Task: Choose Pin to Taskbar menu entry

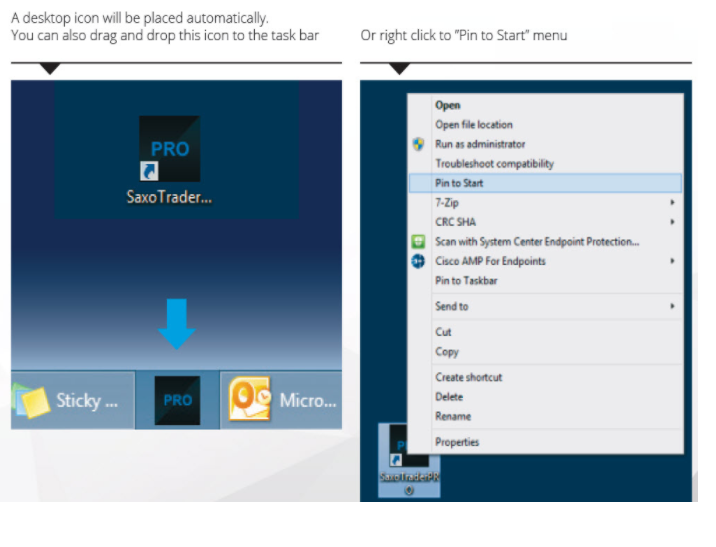Action: (x=466, y=281)
